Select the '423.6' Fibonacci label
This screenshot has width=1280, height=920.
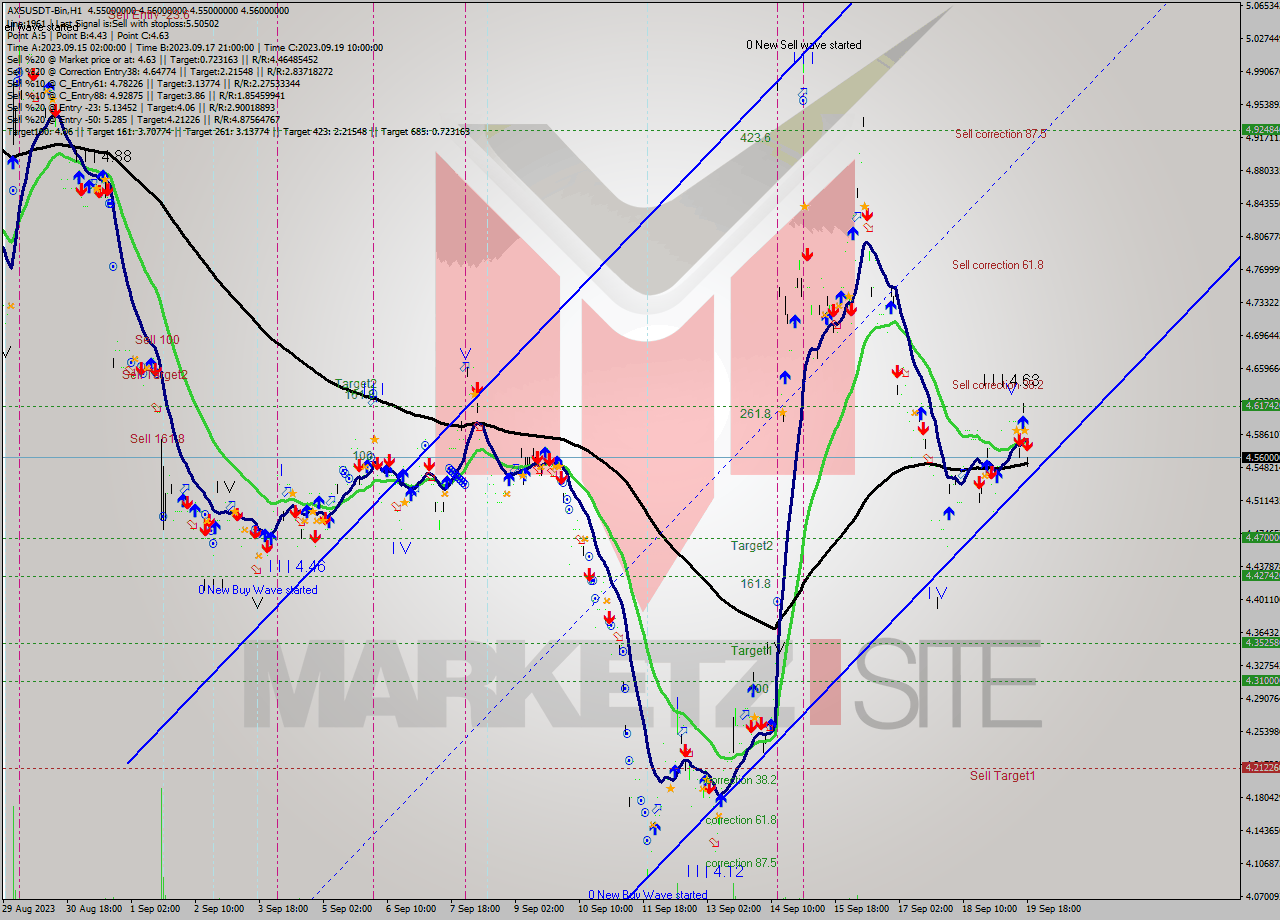(755, 138)
